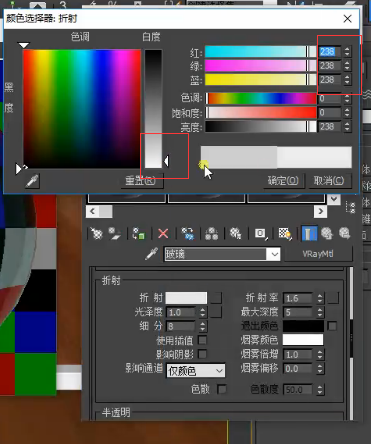The height and width of the screenshot is (444, 371).
Task: Click the 蓝 blue channel slider
Action: (260, 80)
